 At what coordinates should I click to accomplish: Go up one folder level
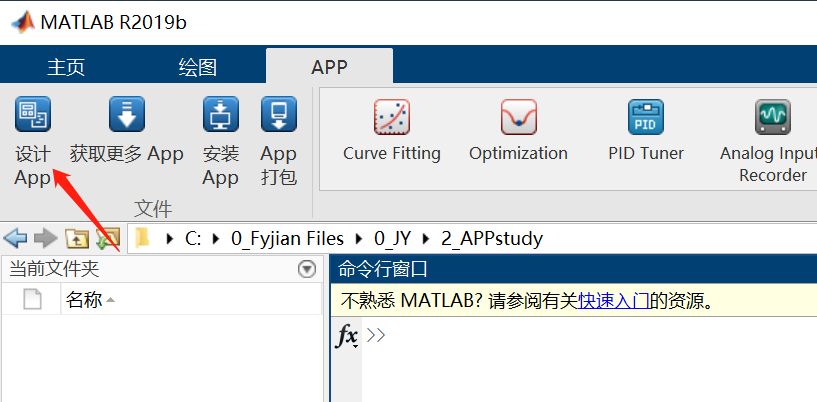click(x=77, y=239)
